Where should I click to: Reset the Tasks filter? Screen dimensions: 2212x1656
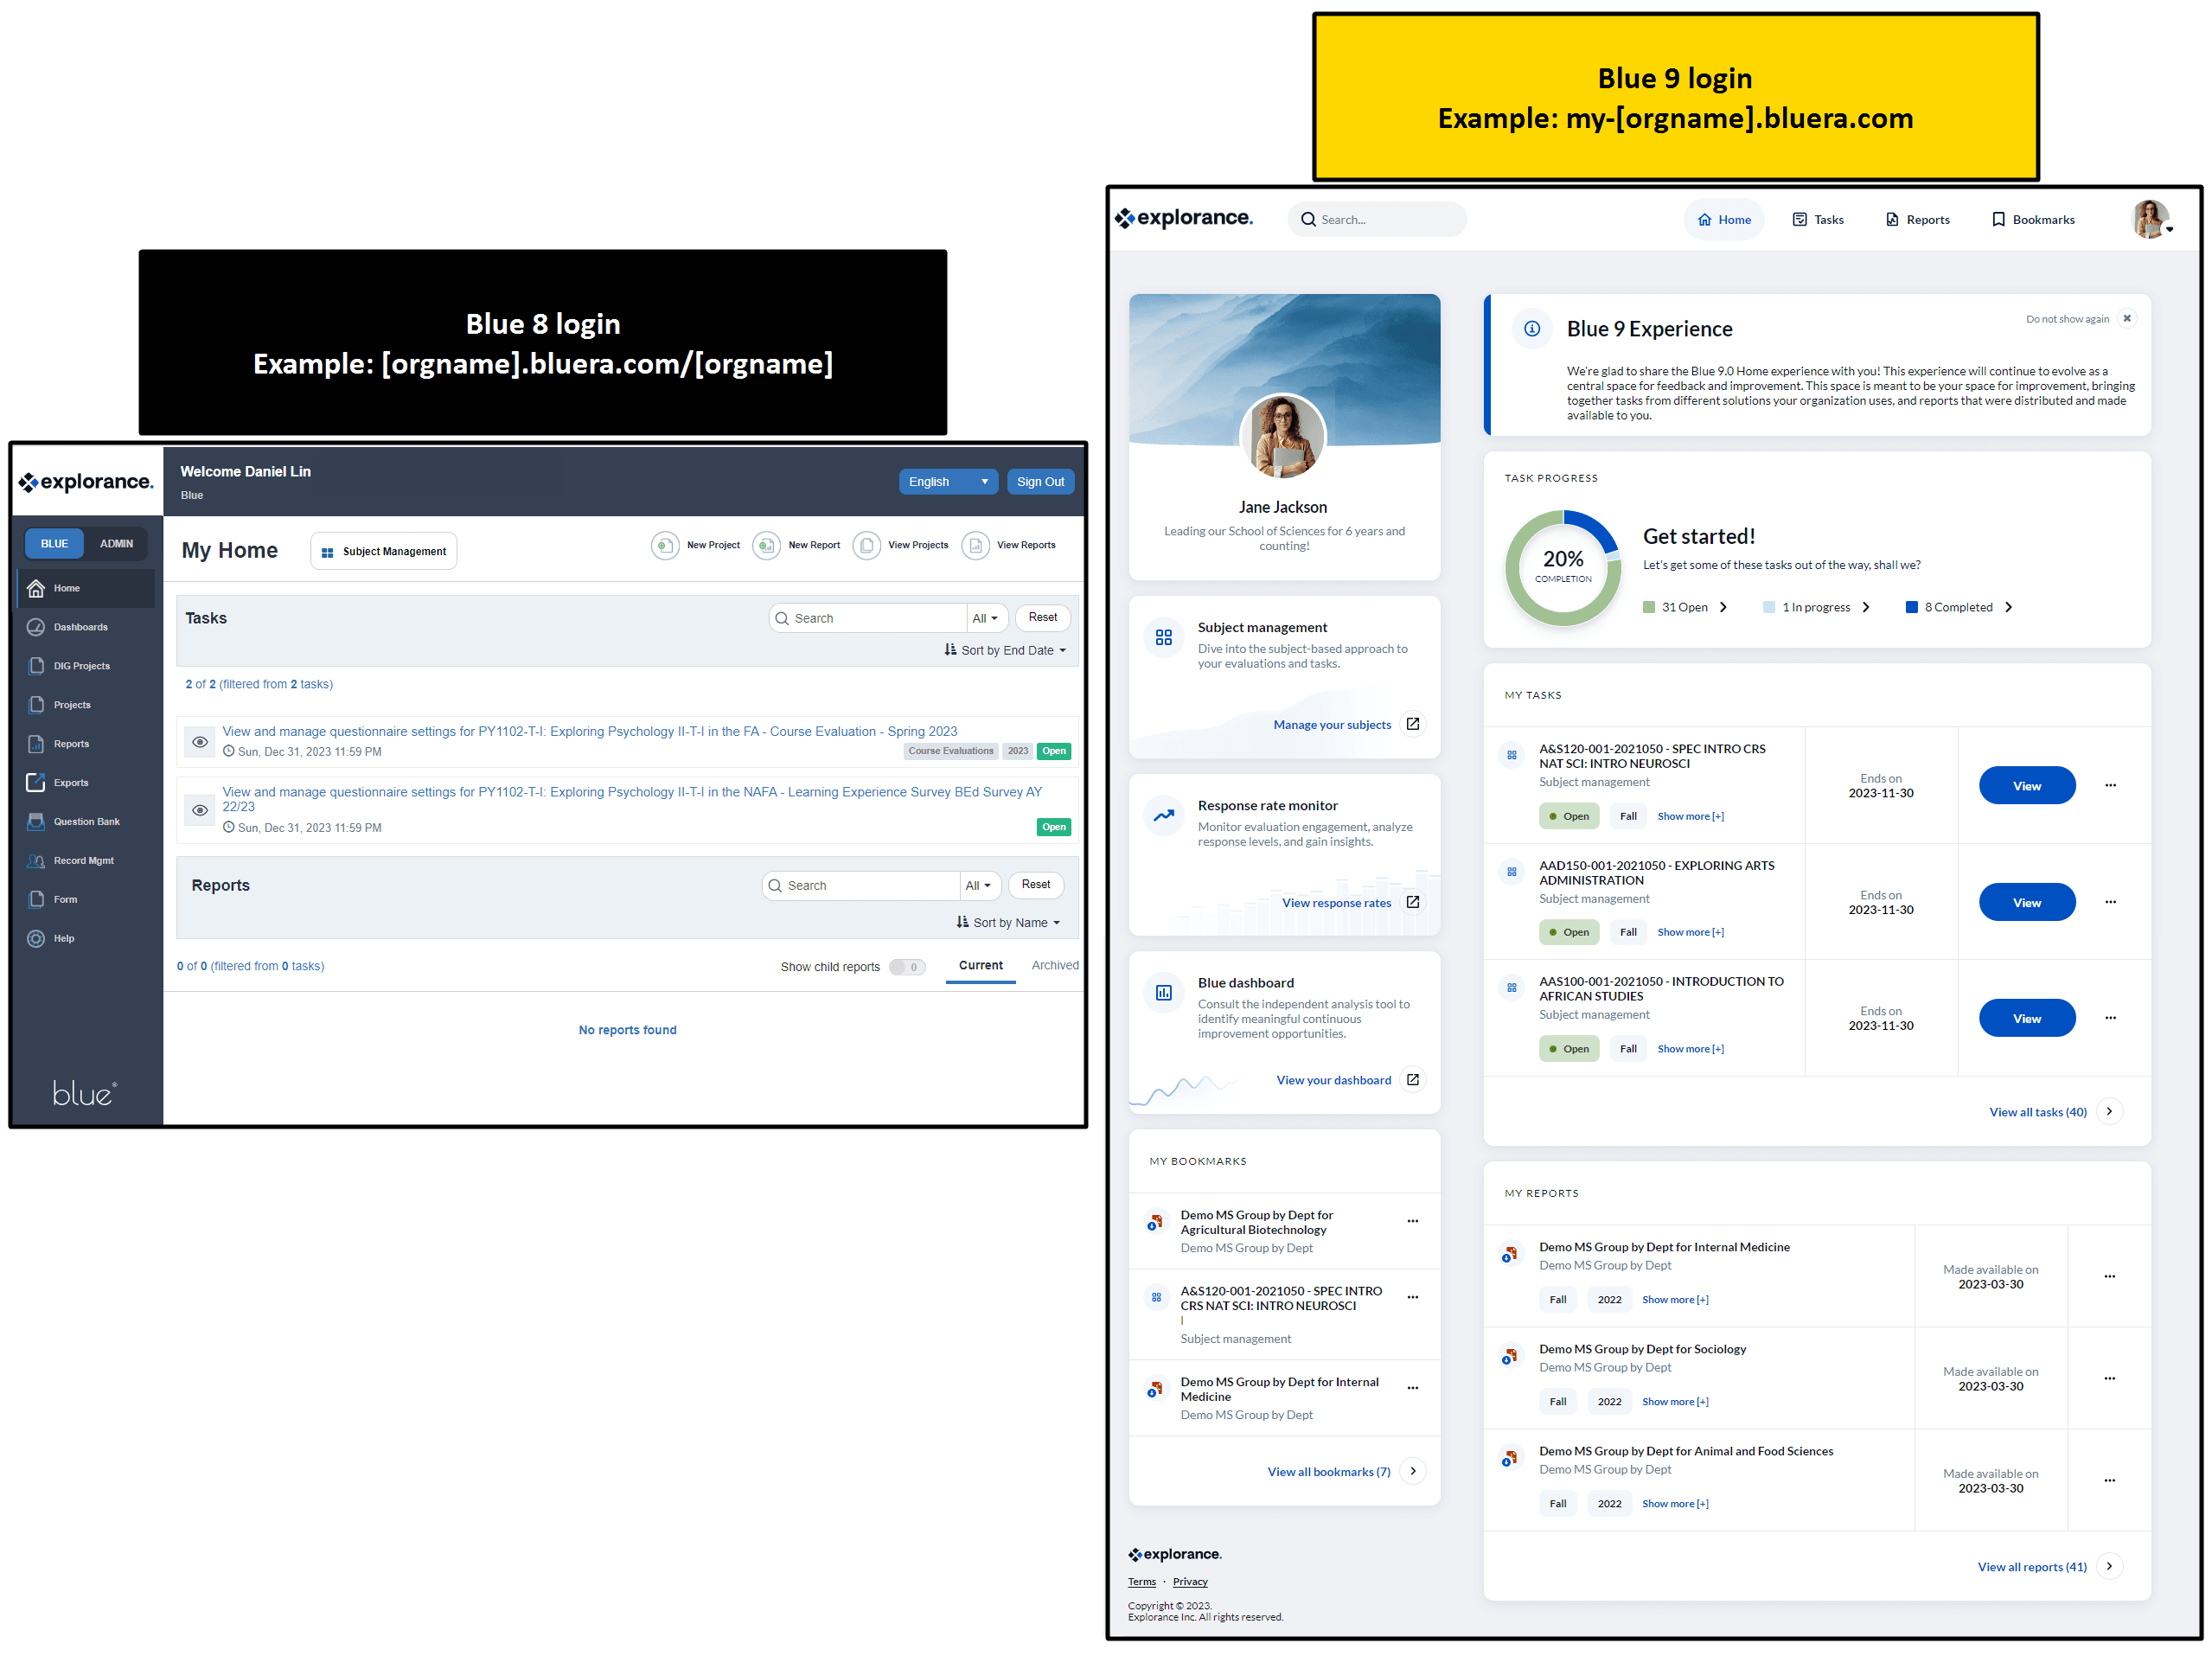pos(1043,618)
